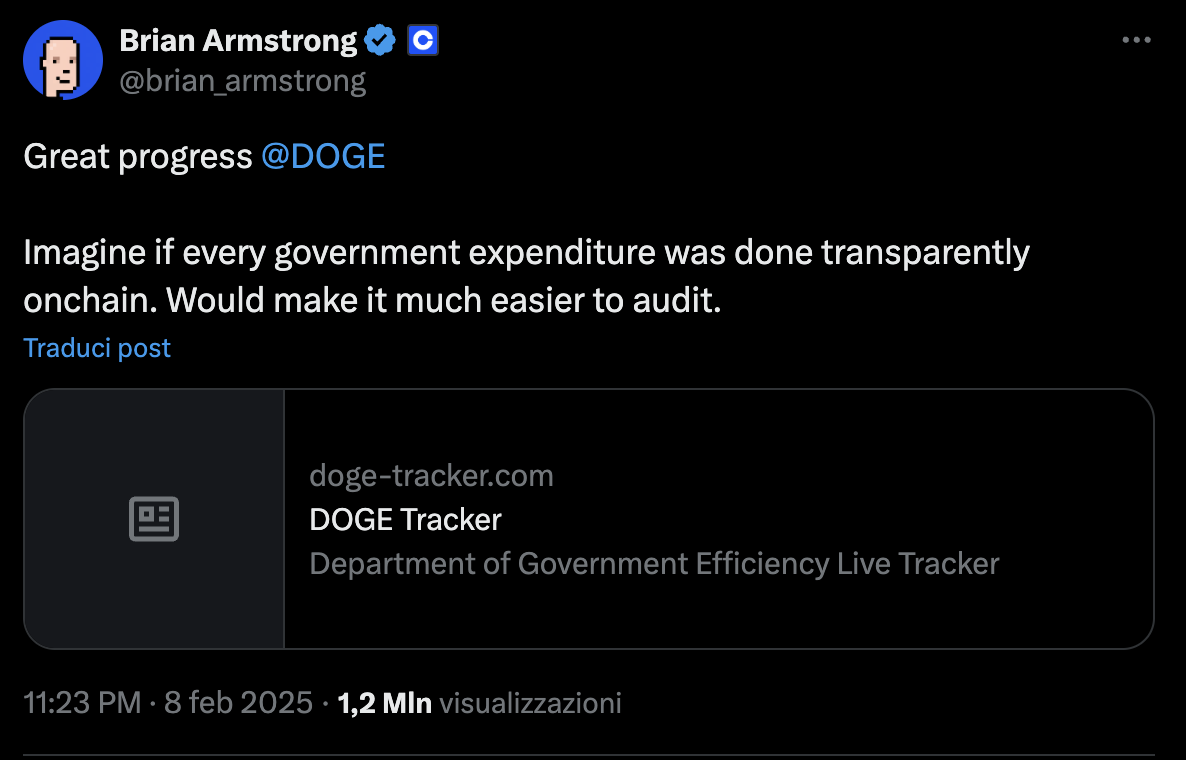The width and height of the screenshot is (1186, 760).
Task: Click the 8 feb 2025 date
Action: (x=238, y=703)
